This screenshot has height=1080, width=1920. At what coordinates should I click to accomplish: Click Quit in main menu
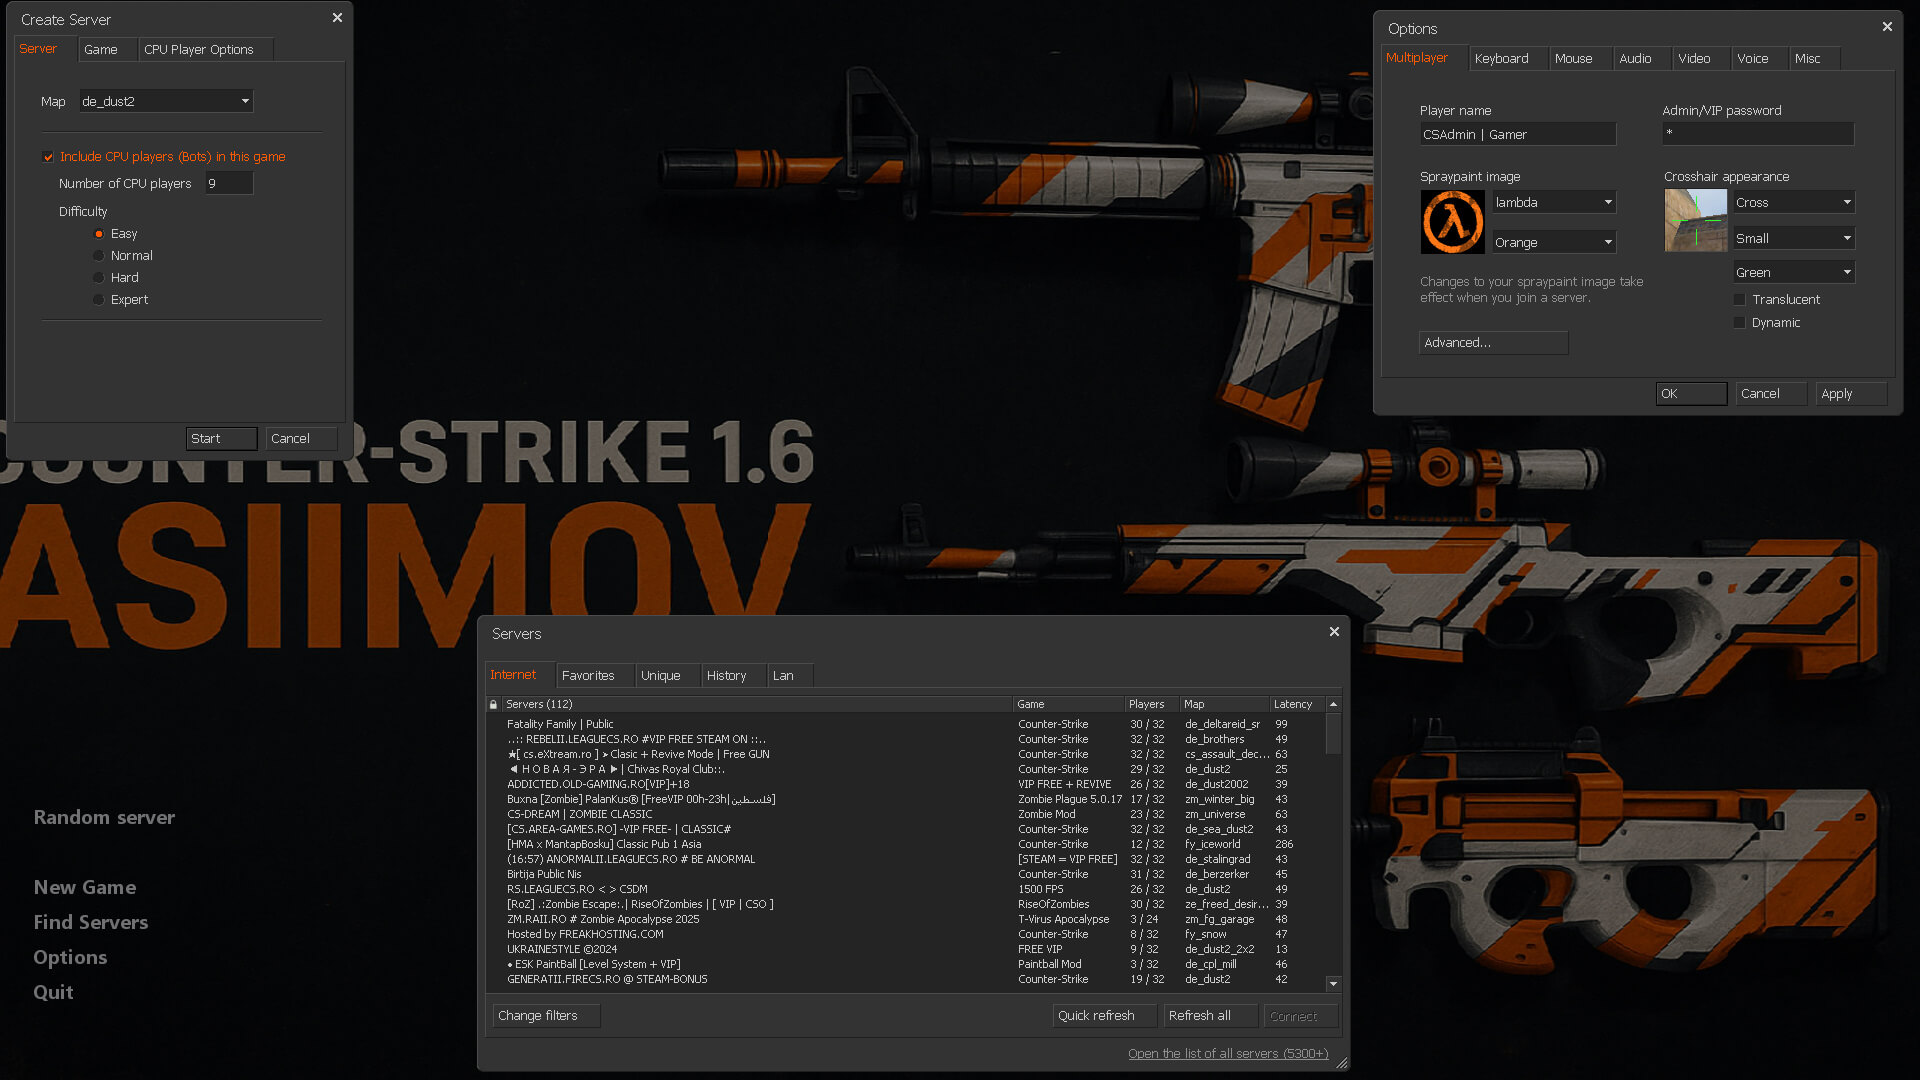(53, 992)
